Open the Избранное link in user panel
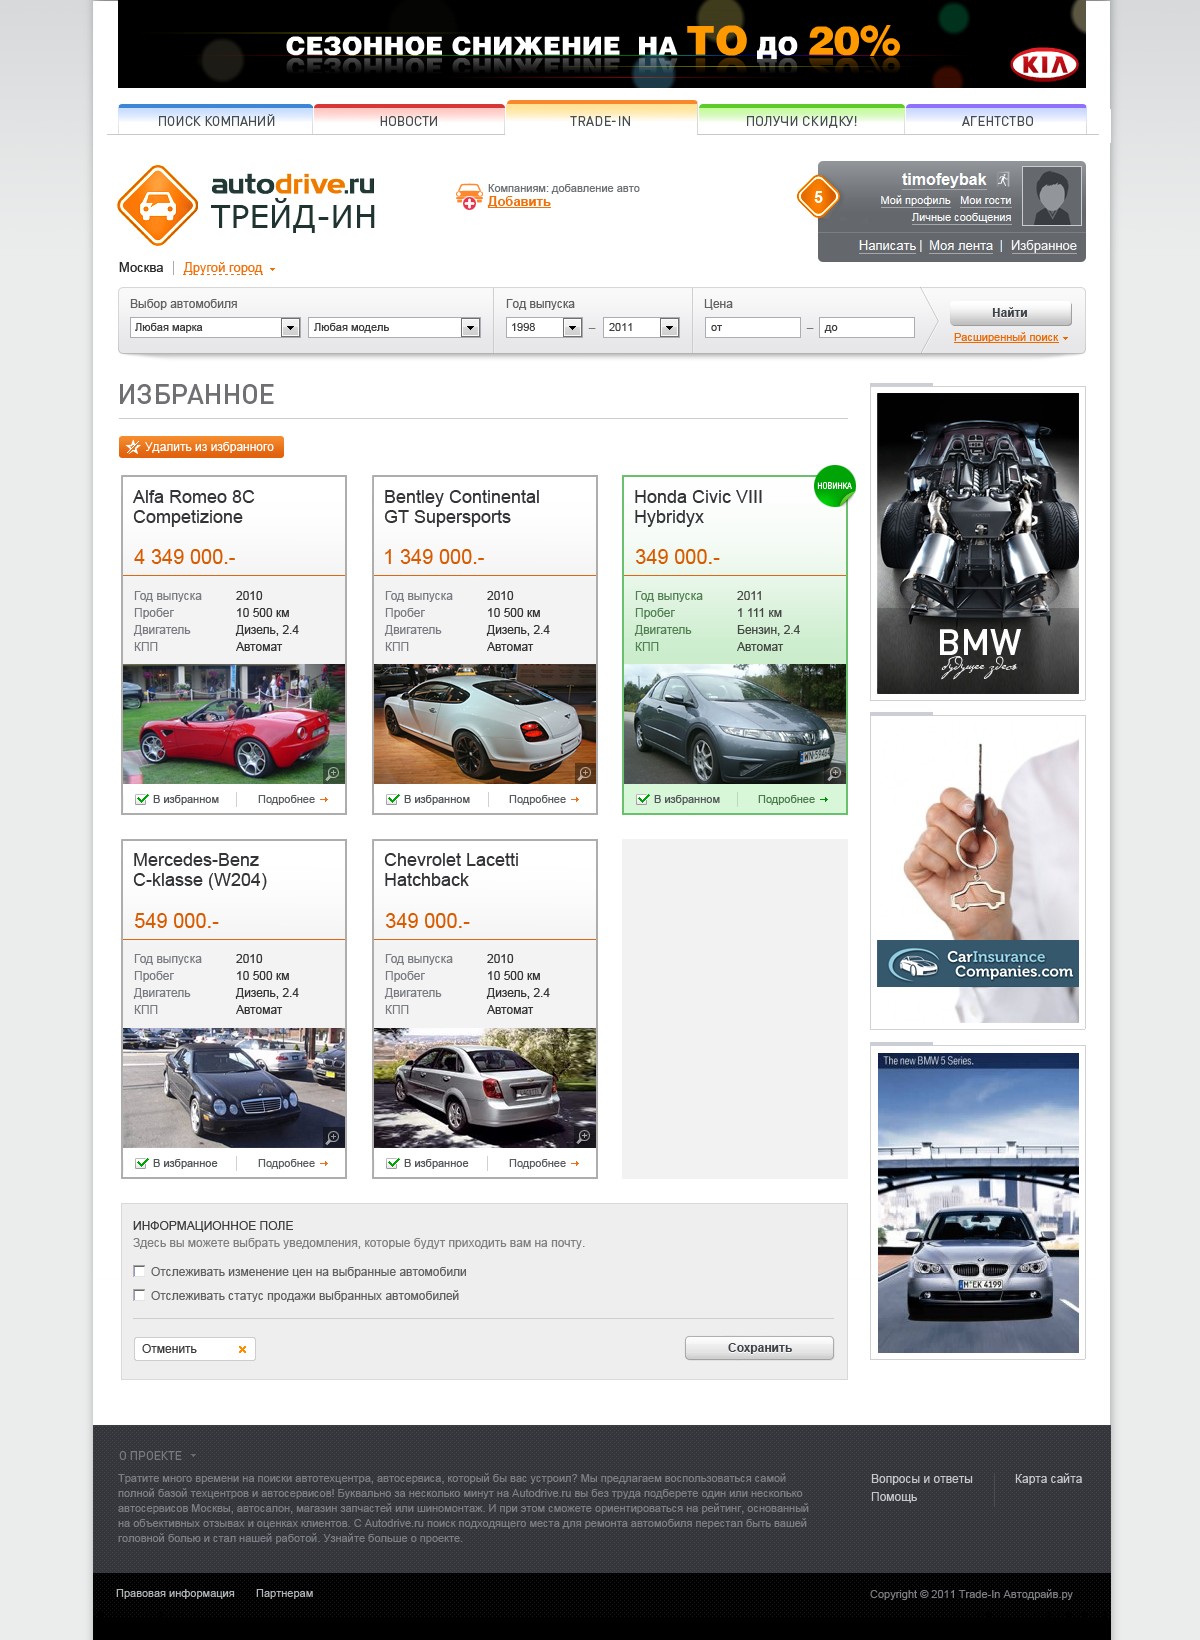The image size is (1200, 1640). tap(1044, 245)
